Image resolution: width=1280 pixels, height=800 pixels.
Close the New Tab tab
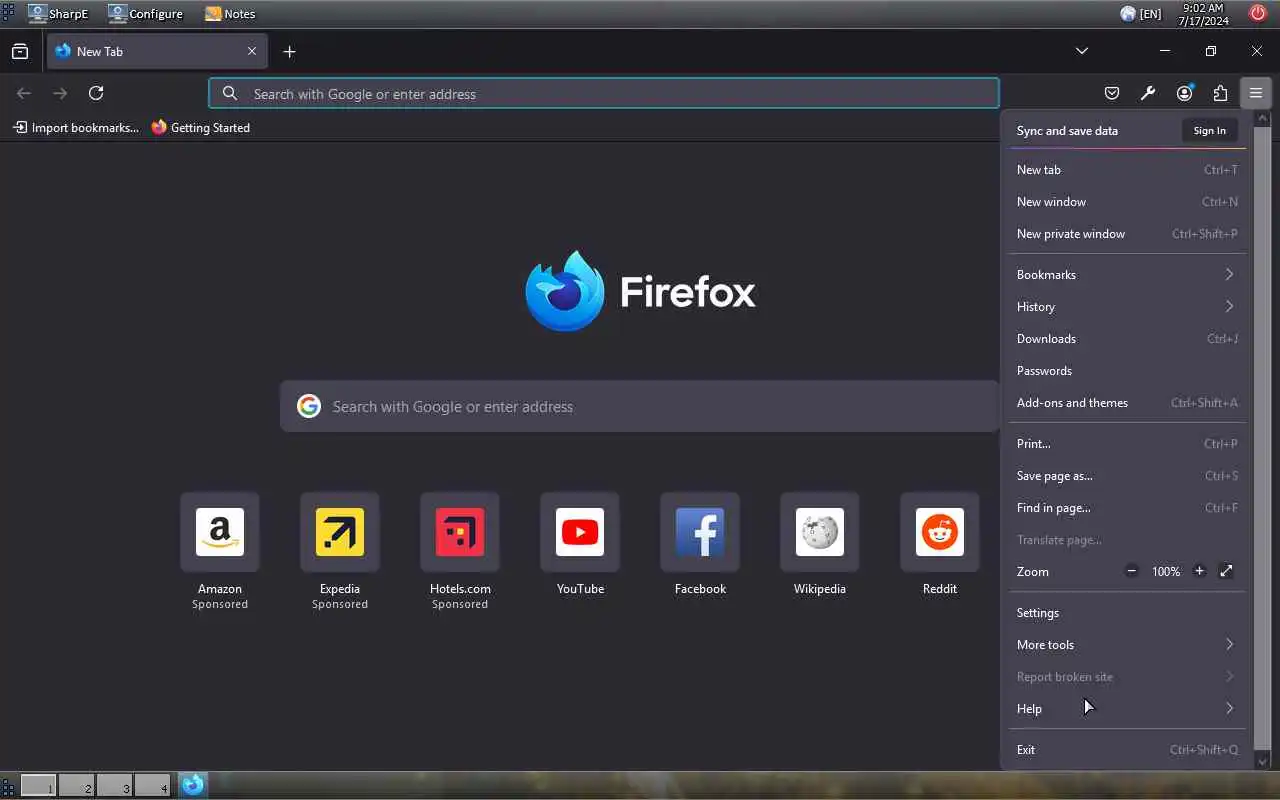pos(252,51)
